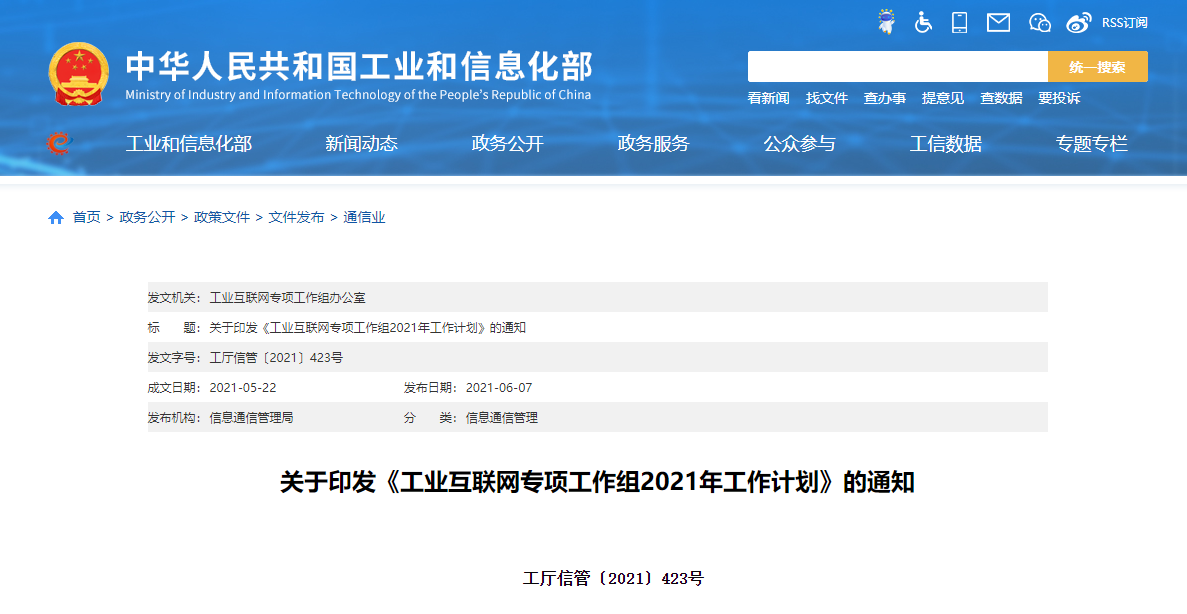Screen dimensions: 1187x614
Task: Open the Weibo icon in header
Action: (1079, 22)
